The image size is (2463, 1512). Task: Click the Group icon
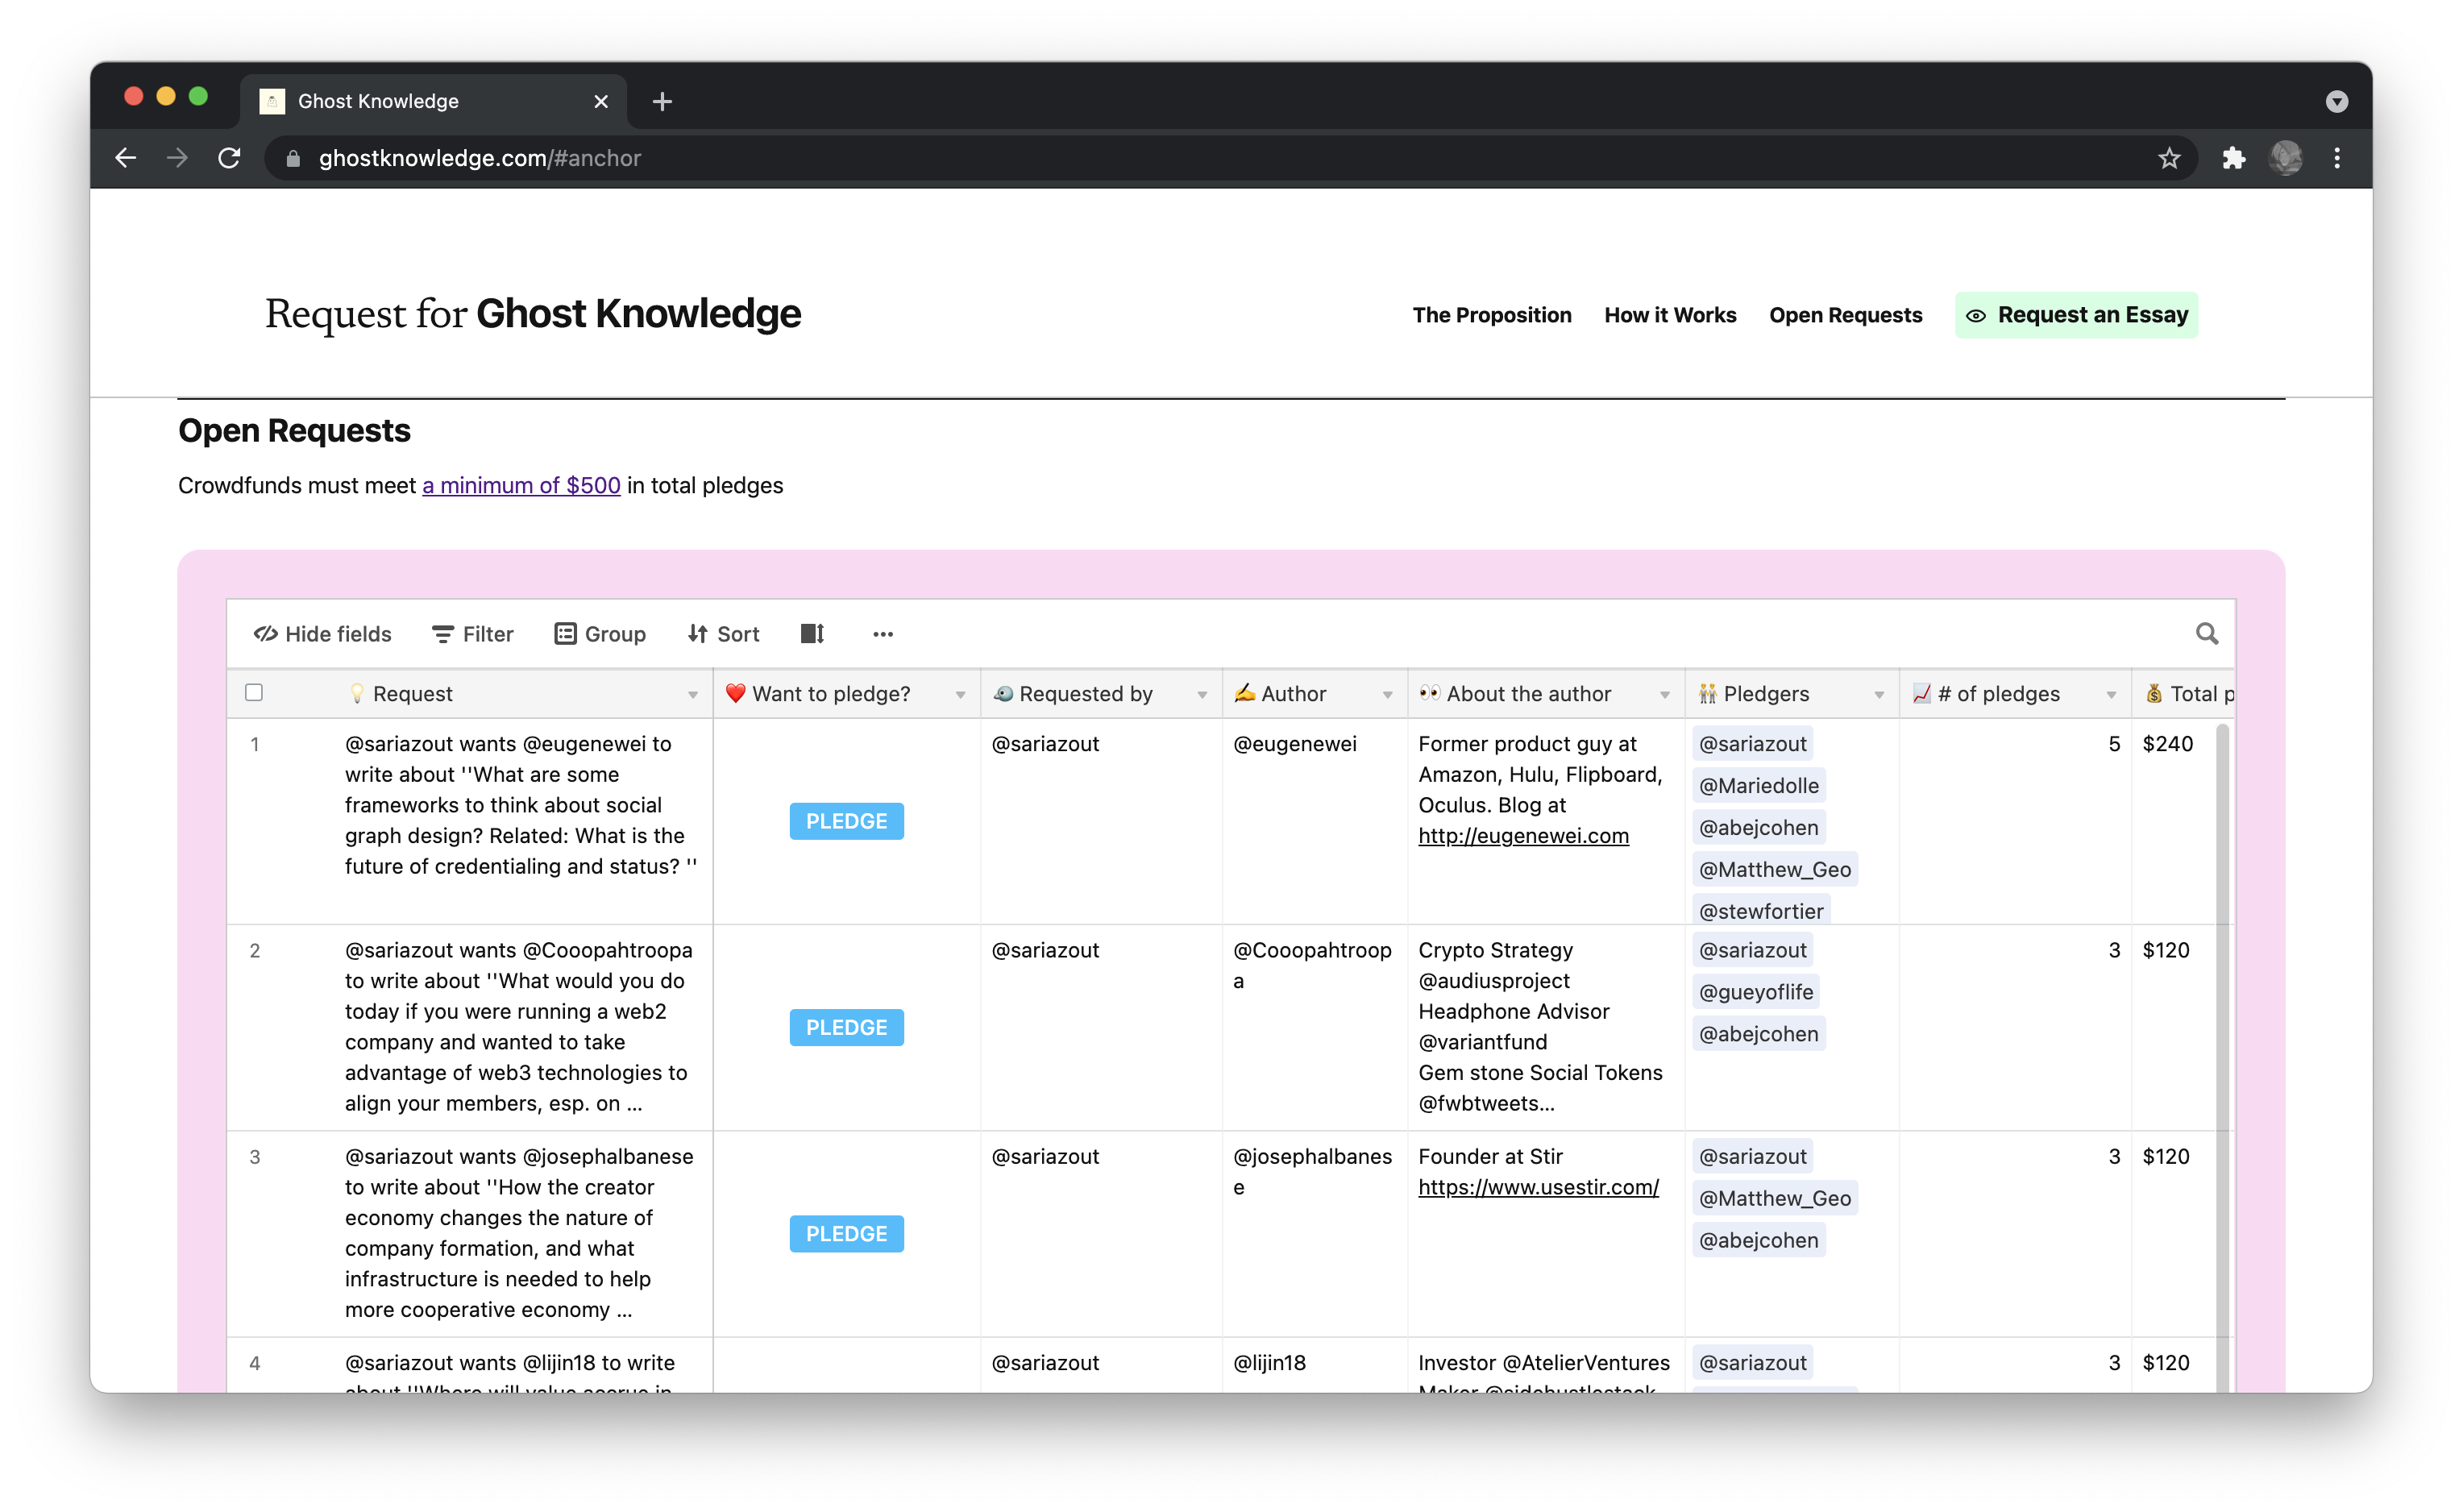pos(566,634)
